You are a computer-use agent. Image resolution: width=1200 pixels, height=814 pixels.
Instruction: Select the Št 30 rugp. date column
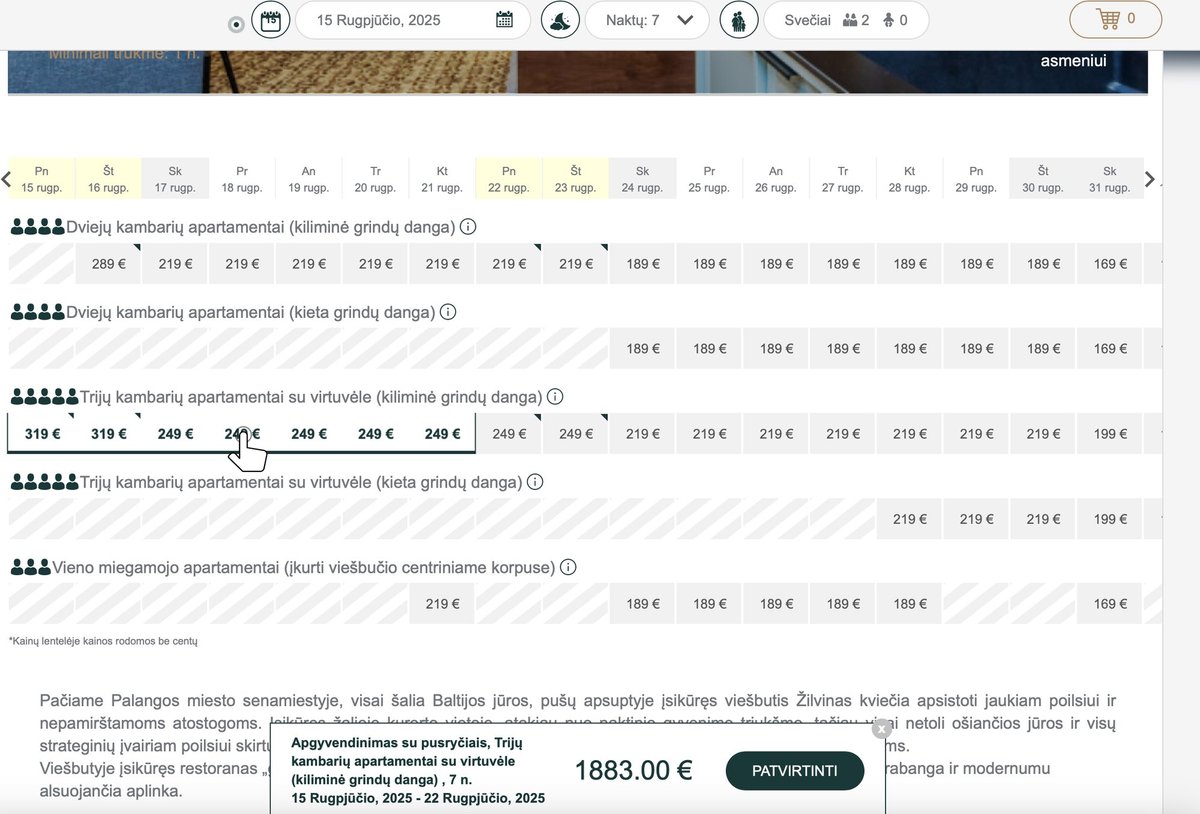1043,179
